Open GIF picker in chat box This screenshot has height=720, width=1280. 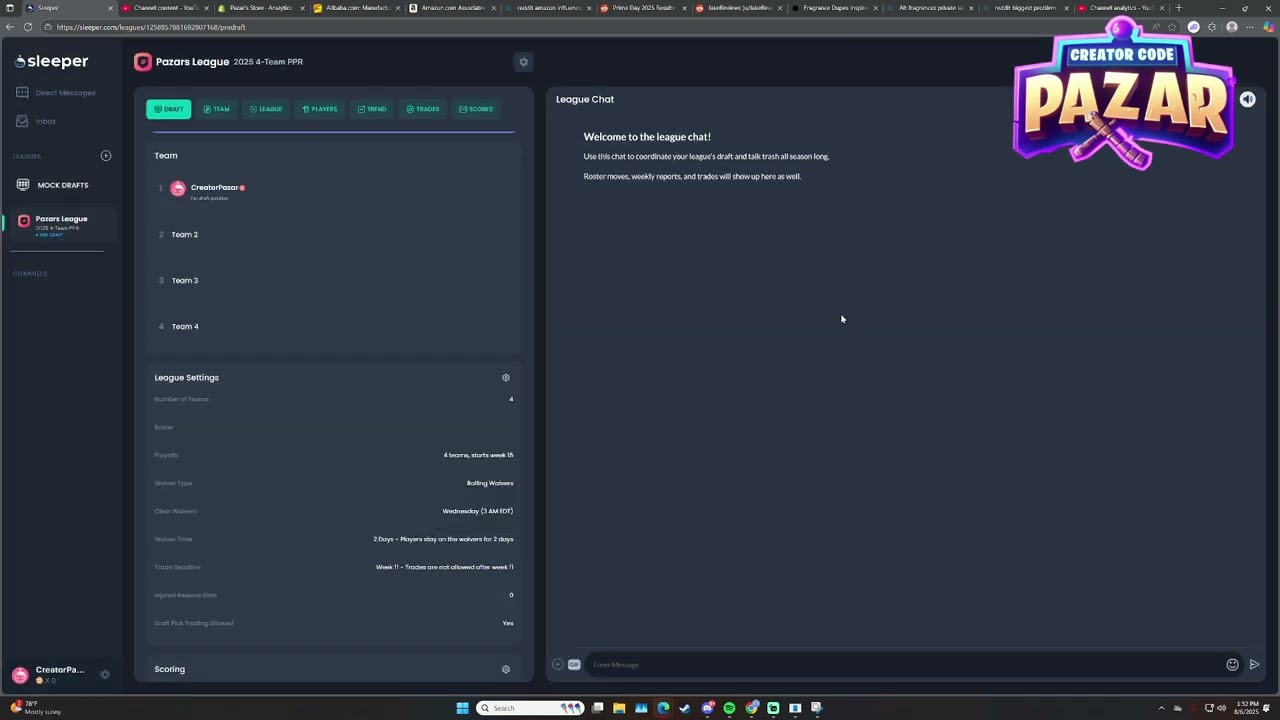coord(574,664)
